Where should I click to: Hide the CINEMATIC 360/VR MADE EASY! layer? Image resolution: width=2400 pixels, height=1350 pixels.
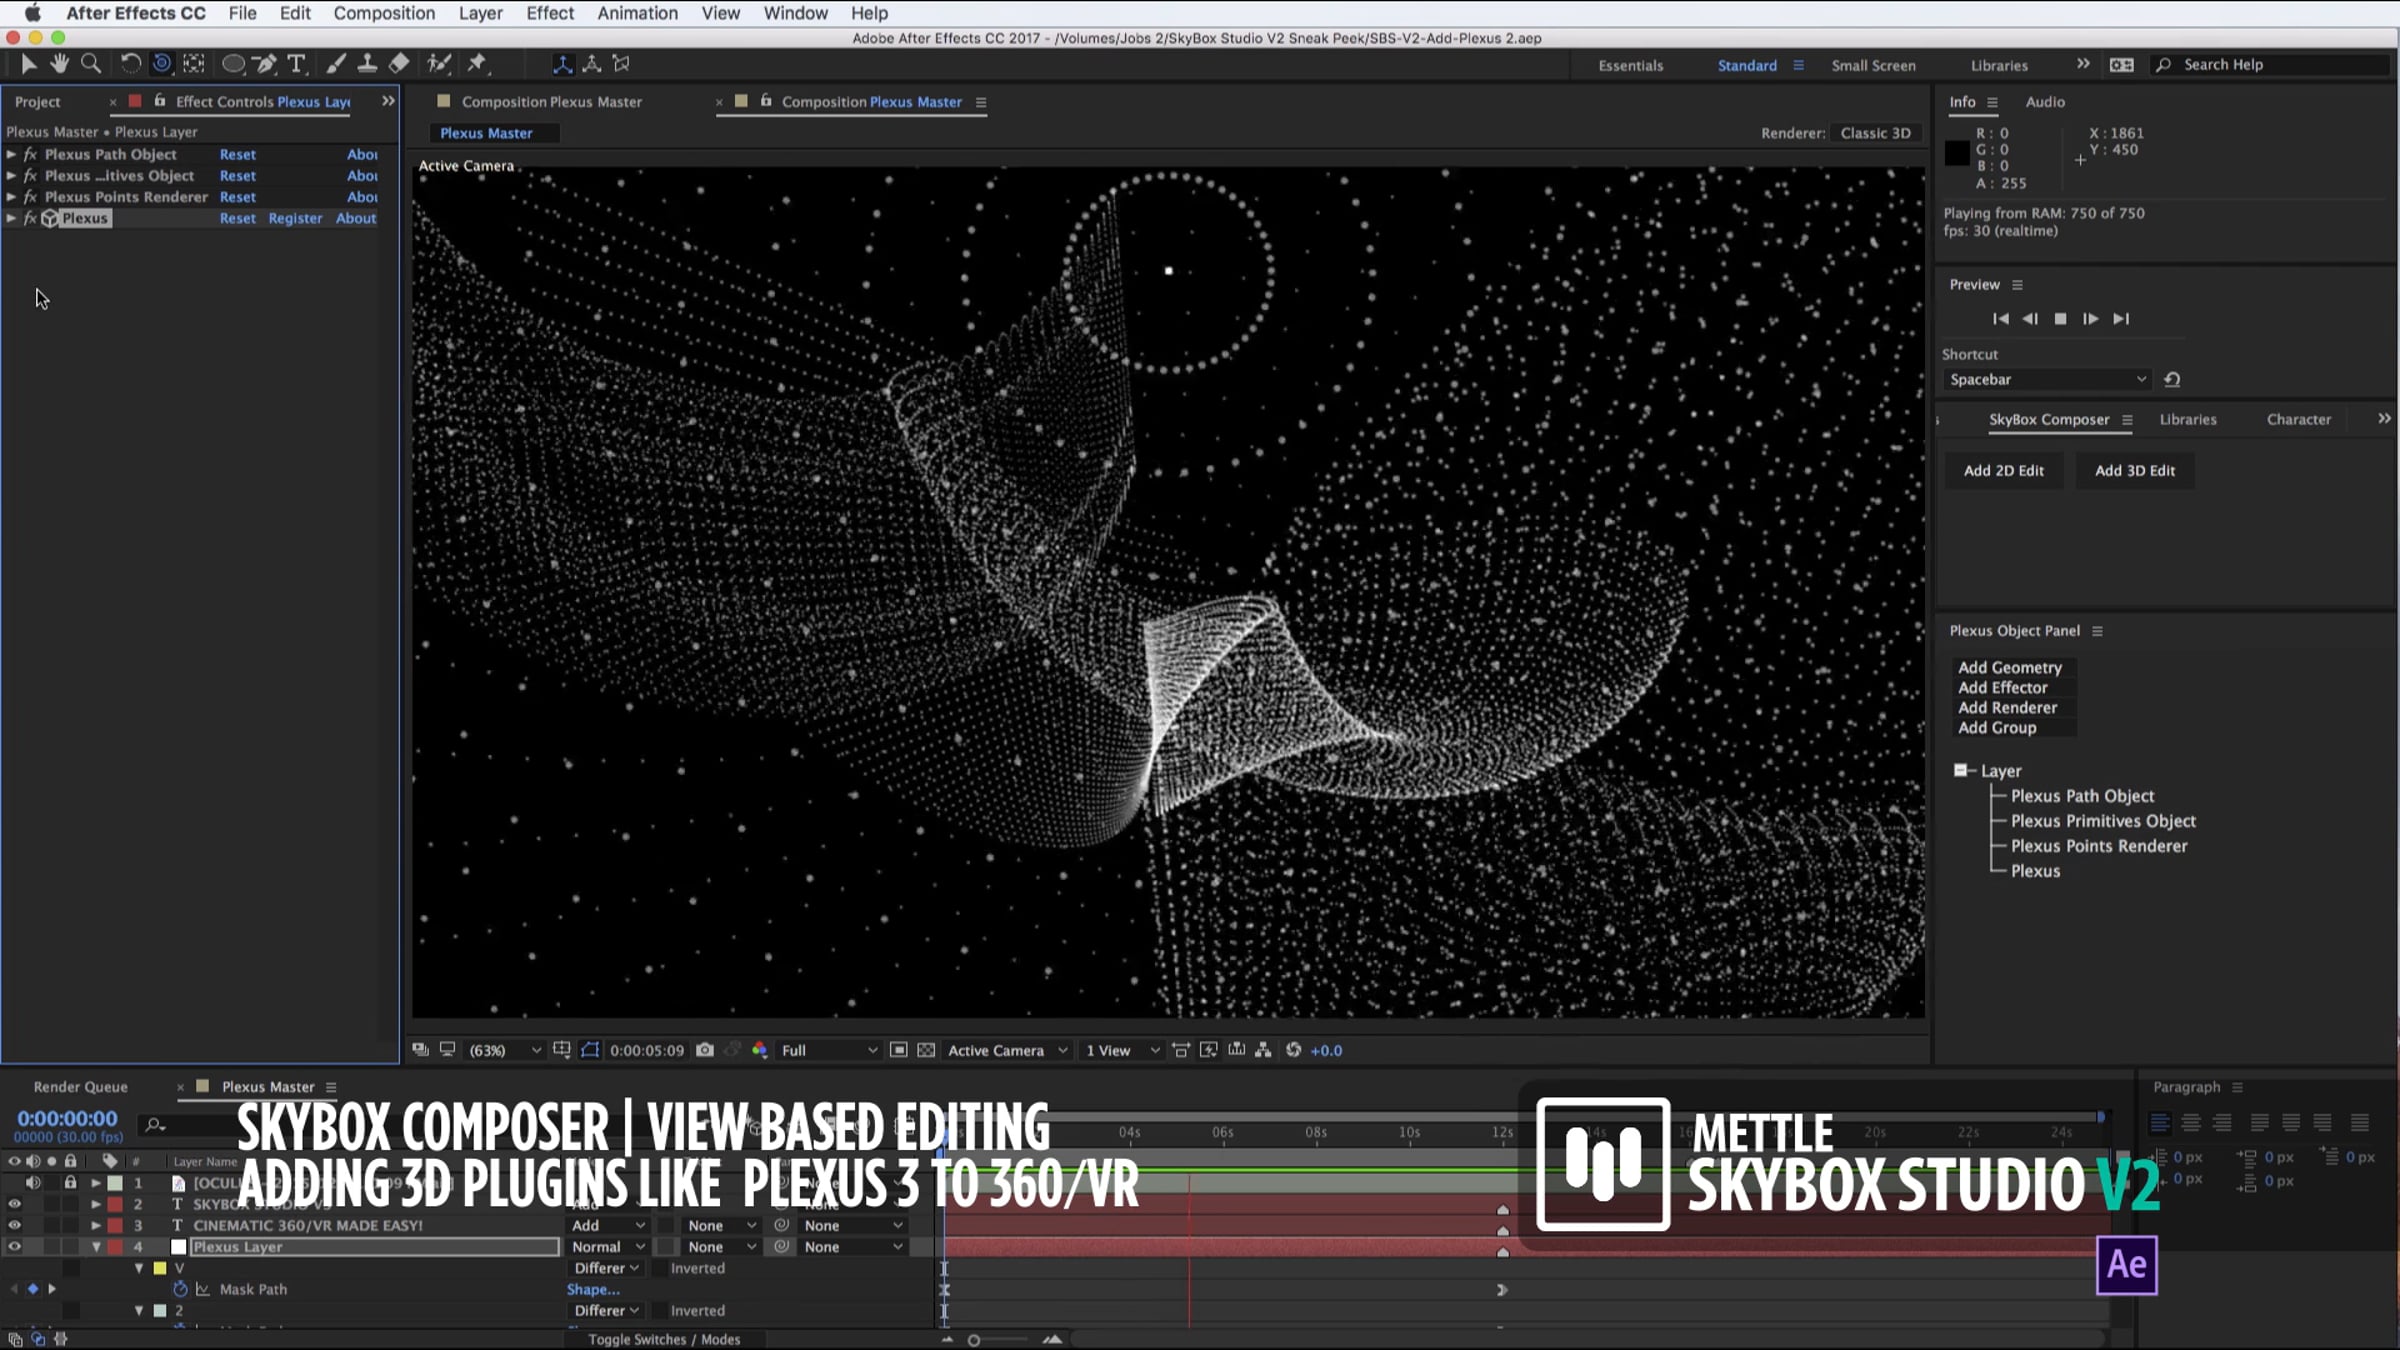[x=14, y=1226]
